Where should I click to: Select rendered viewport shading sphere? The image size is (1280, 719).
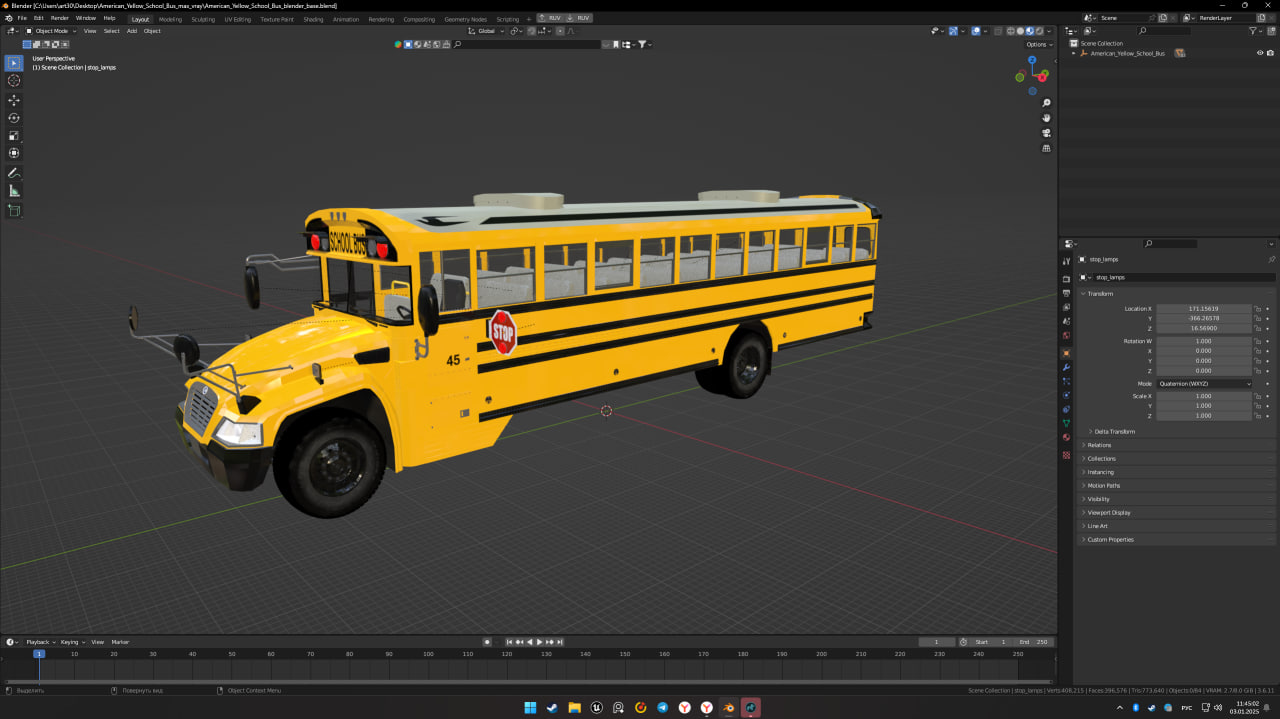[1040, 31]
